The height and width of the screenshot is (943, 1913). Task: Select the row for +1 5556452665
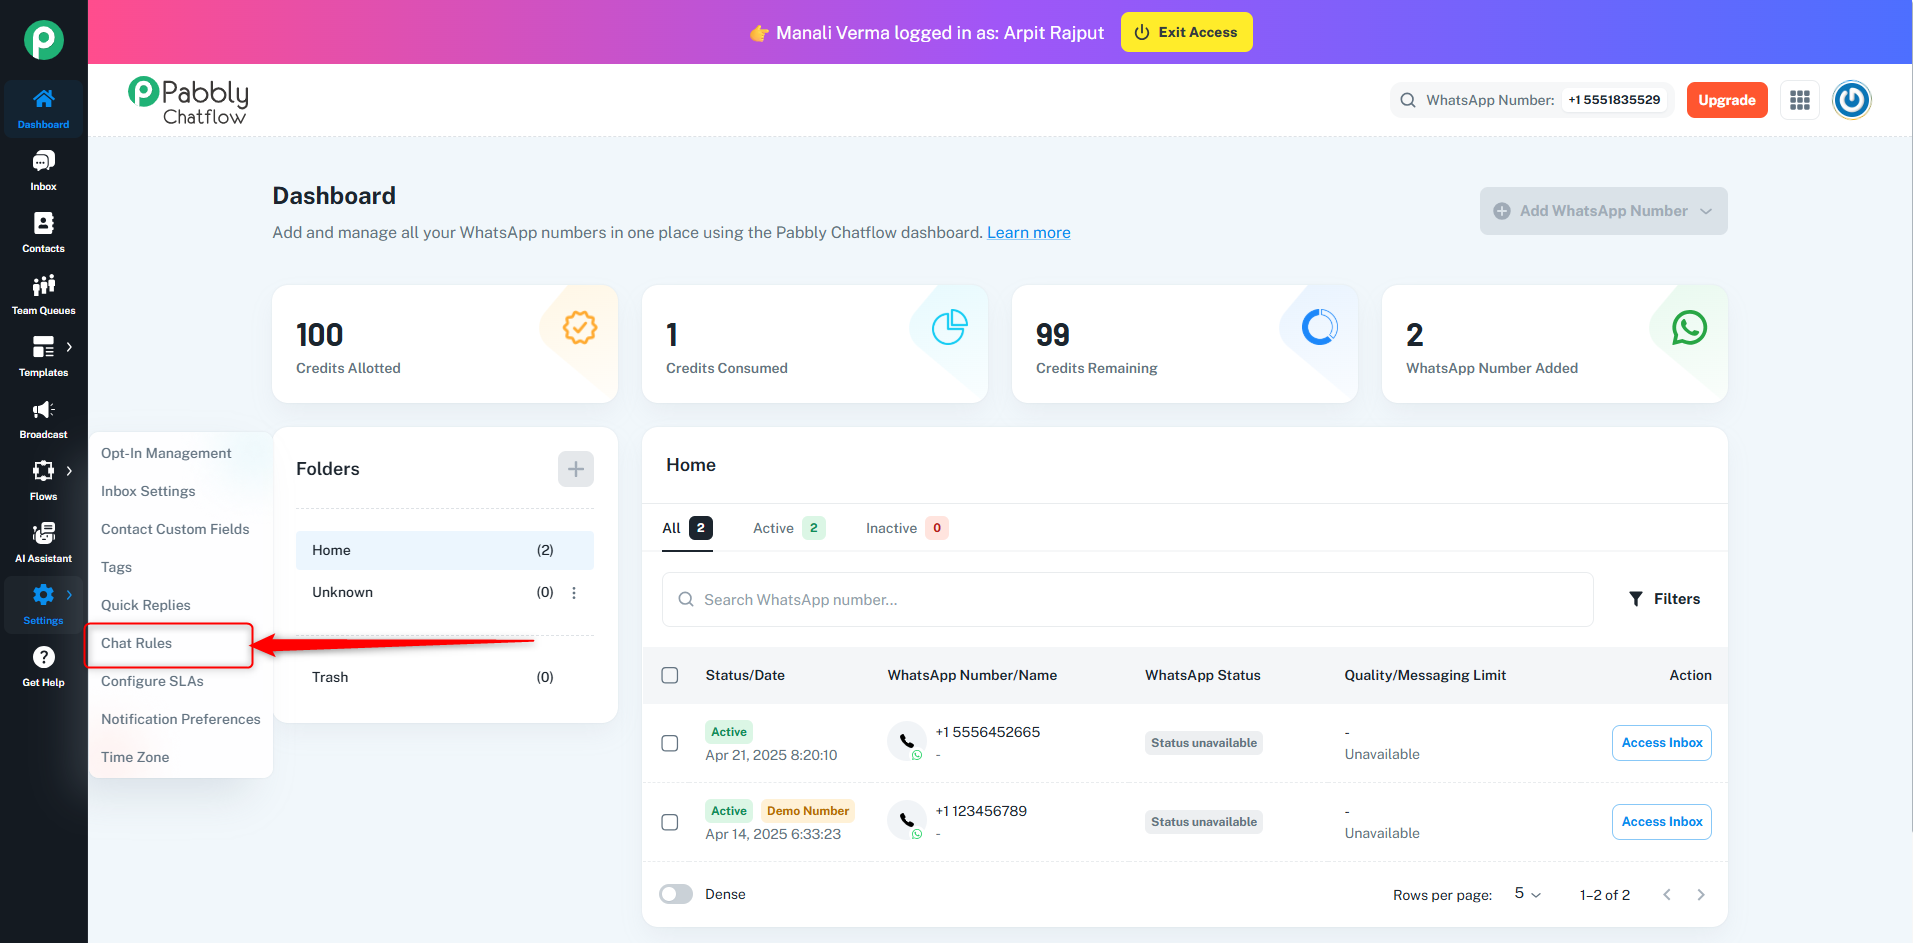670,743
